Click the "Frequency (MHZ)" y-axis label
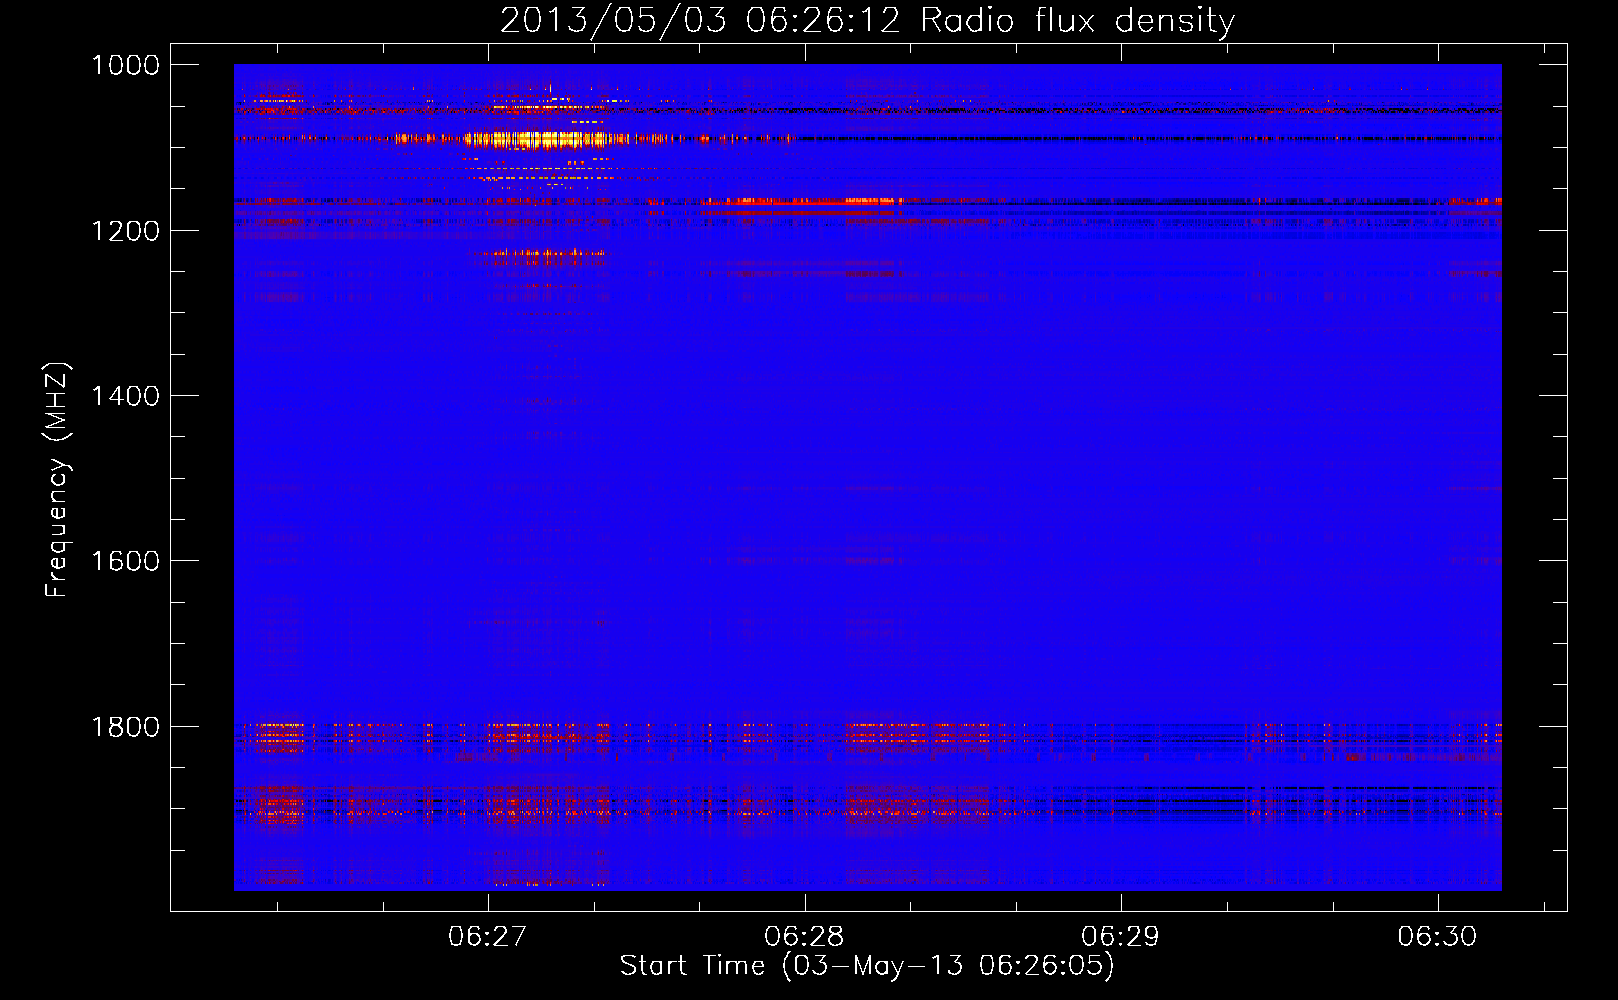 coord(58,480)
